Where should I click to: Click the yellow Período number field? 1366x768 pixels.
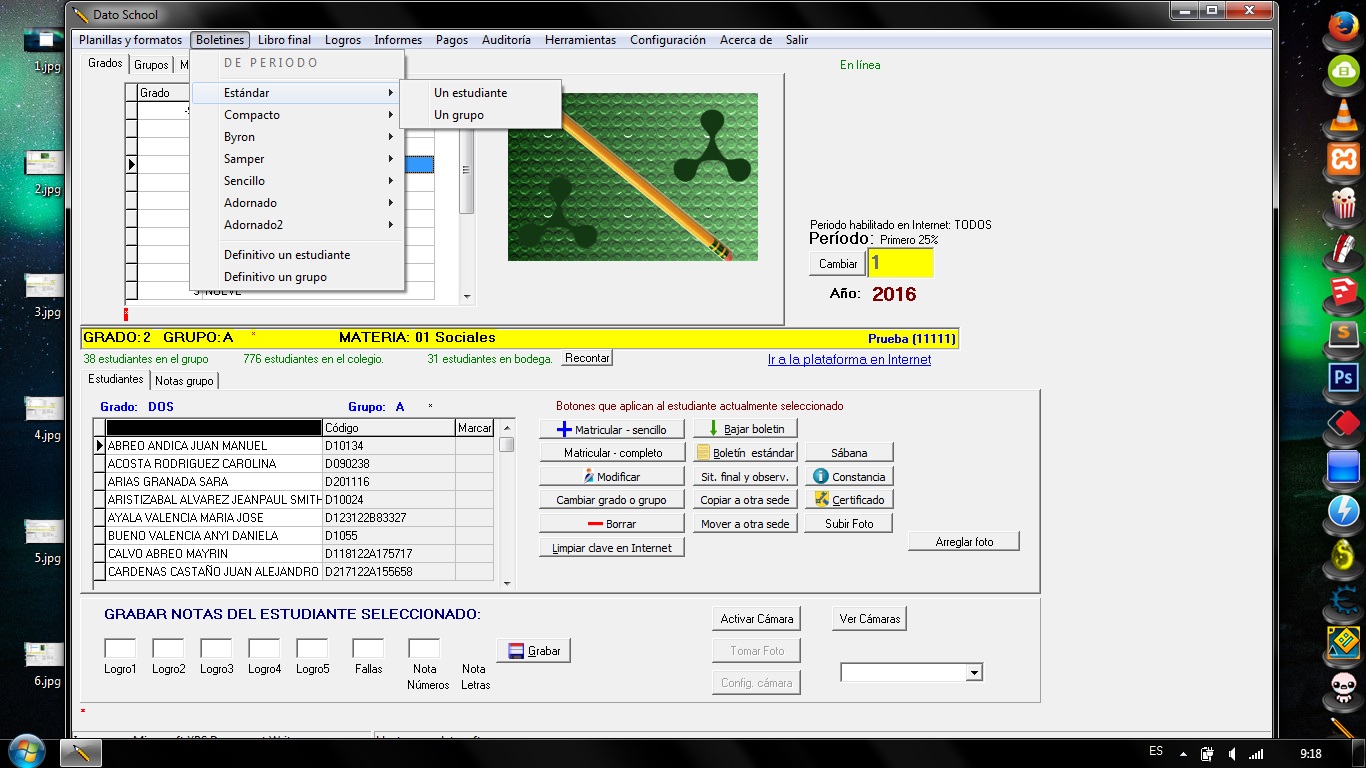(900, 263)
